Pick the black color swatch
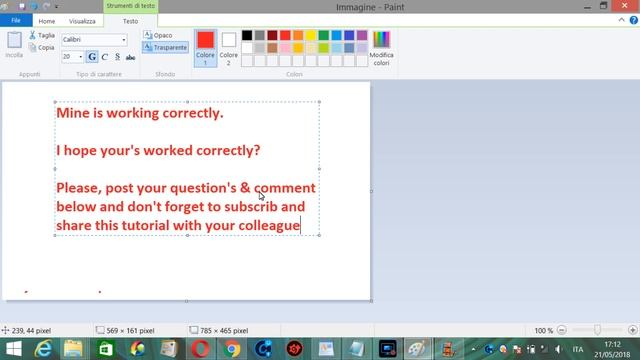This screenshot has height=360, width=640. click(x=247, y=36)
